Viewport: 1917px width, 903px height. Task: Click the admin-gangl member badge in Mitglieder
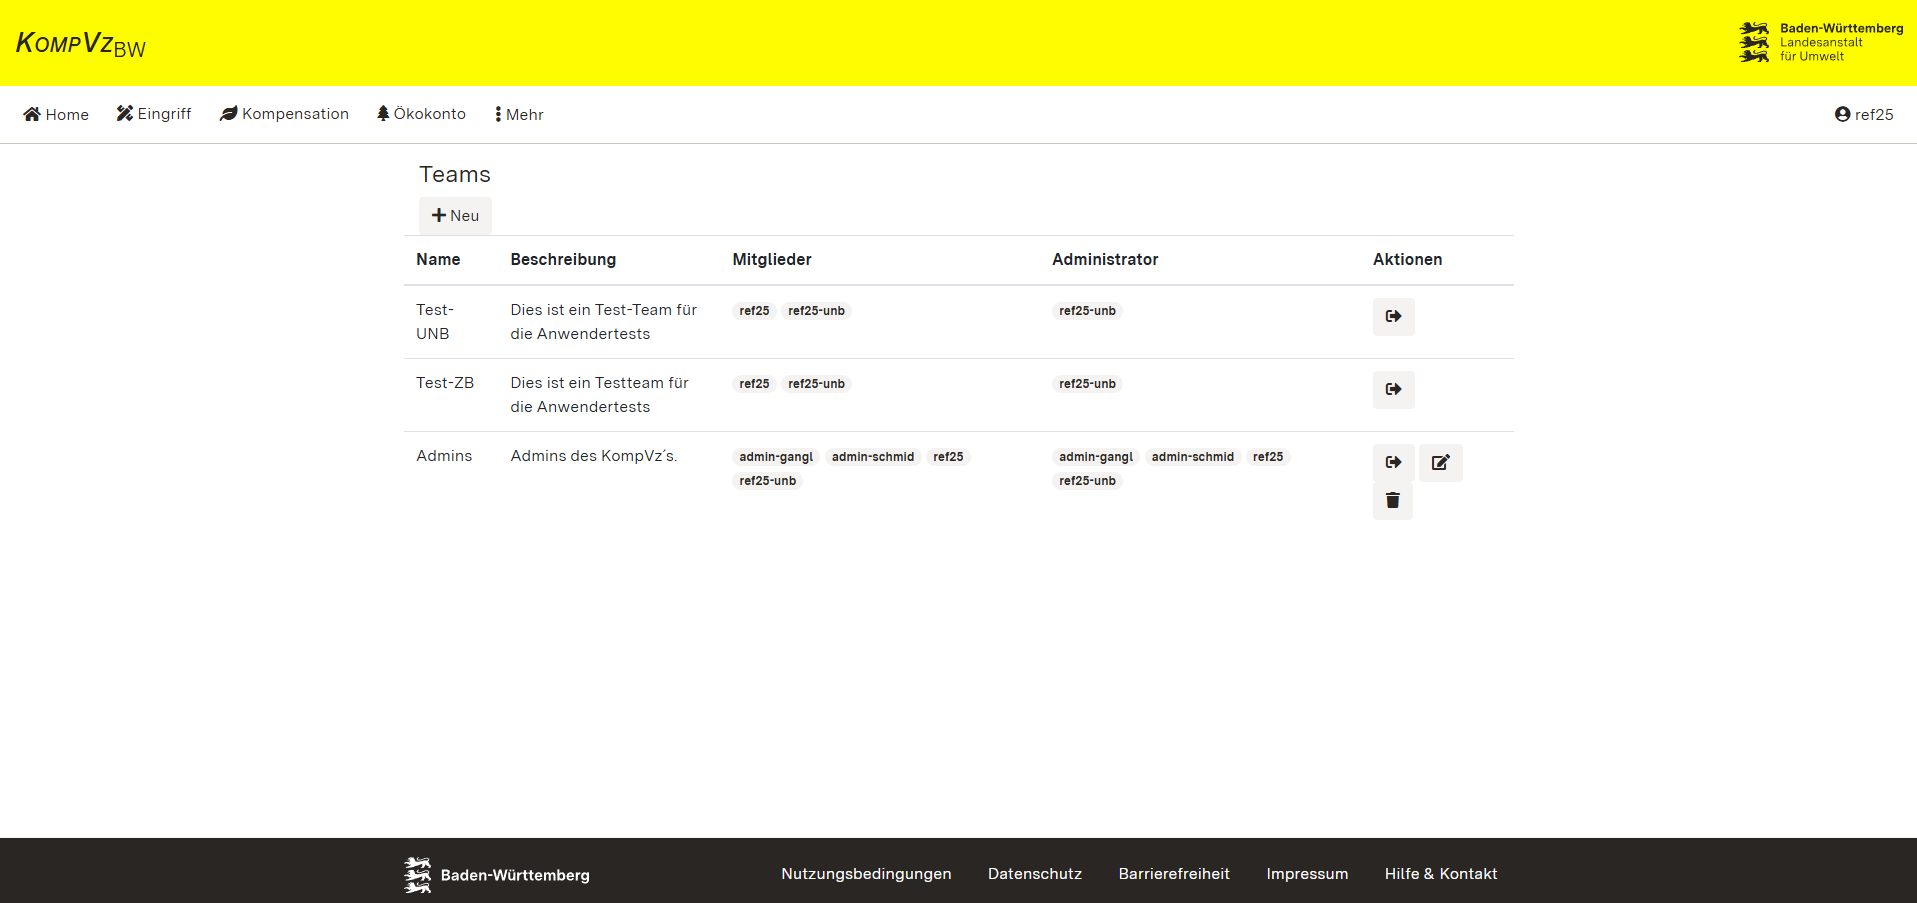[x=775, y=457]
